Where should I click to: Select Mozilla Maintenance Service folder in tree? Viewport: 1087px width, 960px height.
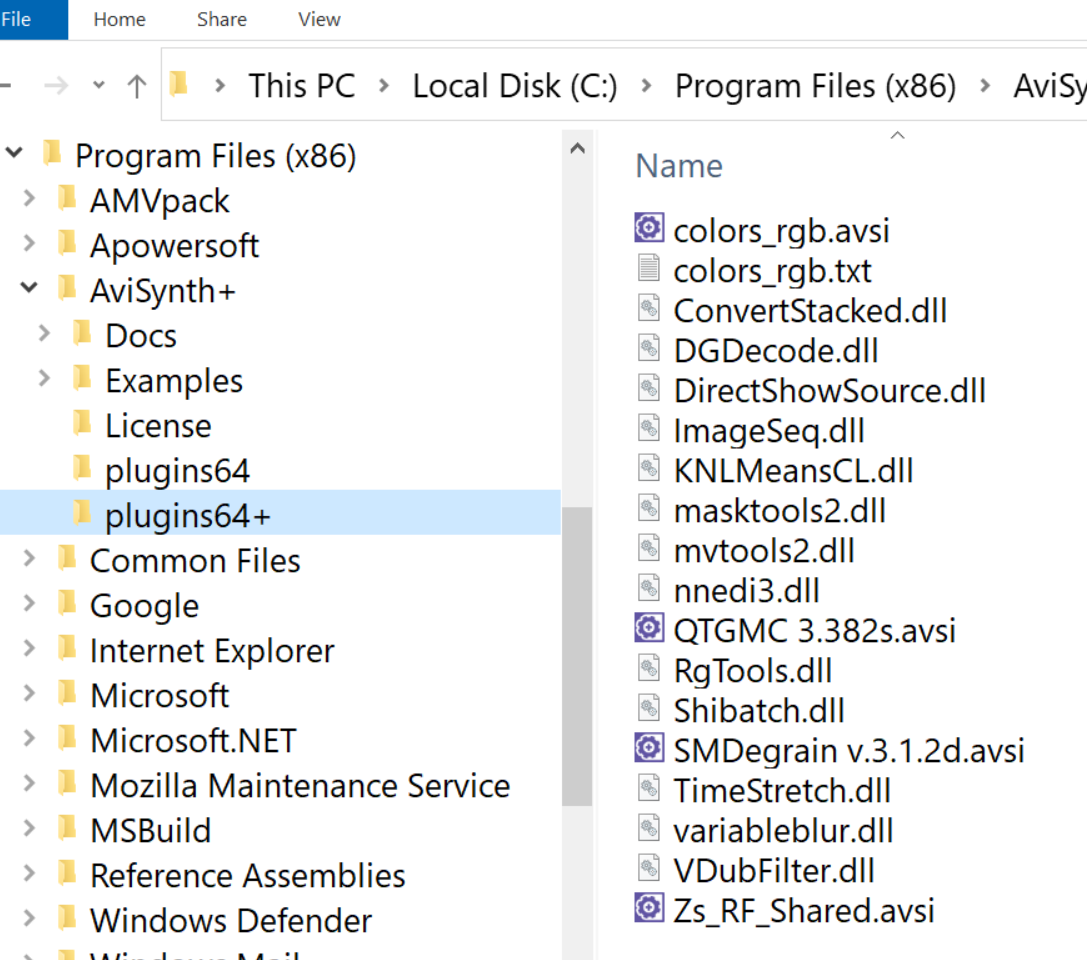click(300, 785)
